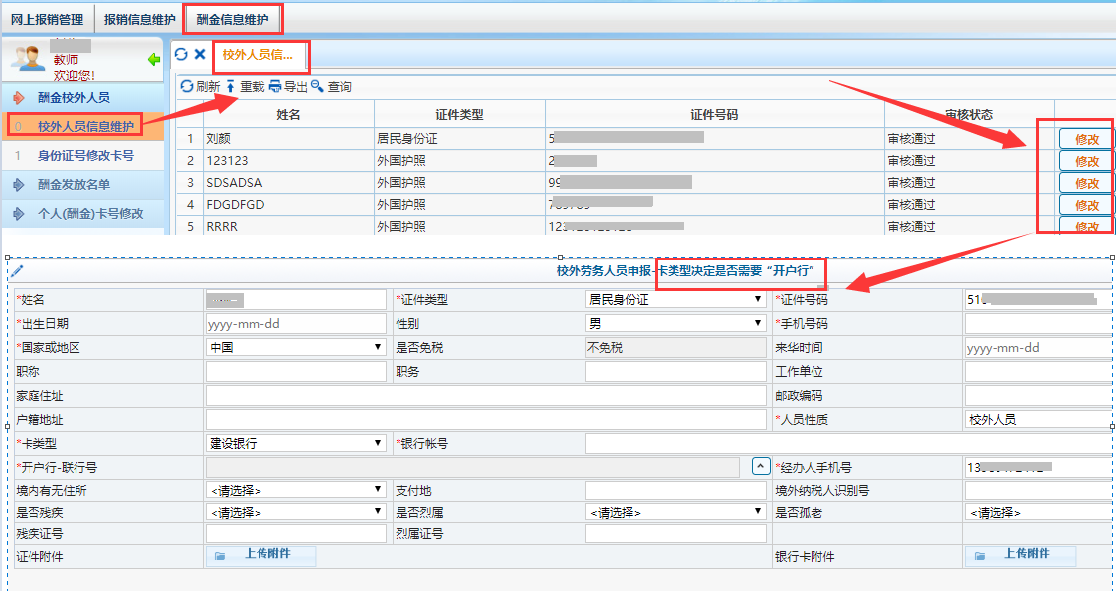Click 修改 button for row 刘颜
Image resolution: width=1116 pixels, height=591 pixels.
1086,139
